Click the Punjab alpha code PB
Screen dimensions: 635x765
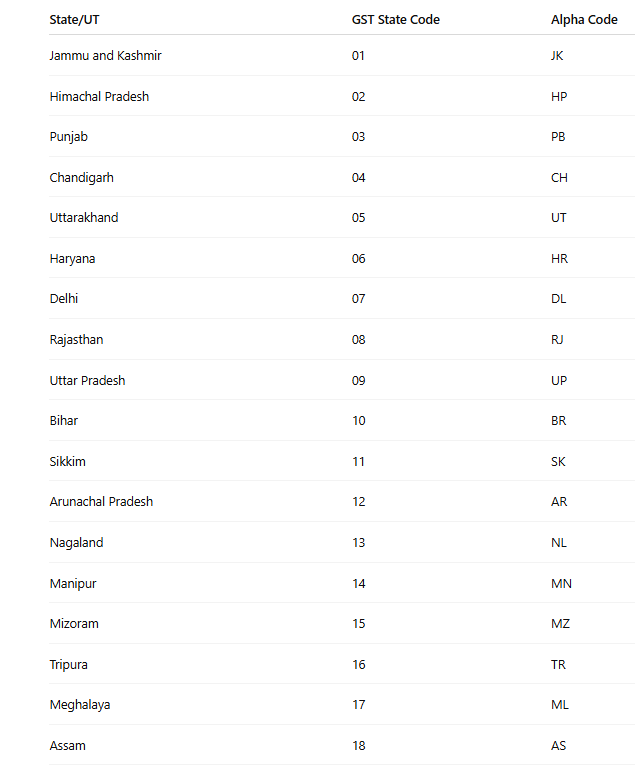click(x=558, y=137)
